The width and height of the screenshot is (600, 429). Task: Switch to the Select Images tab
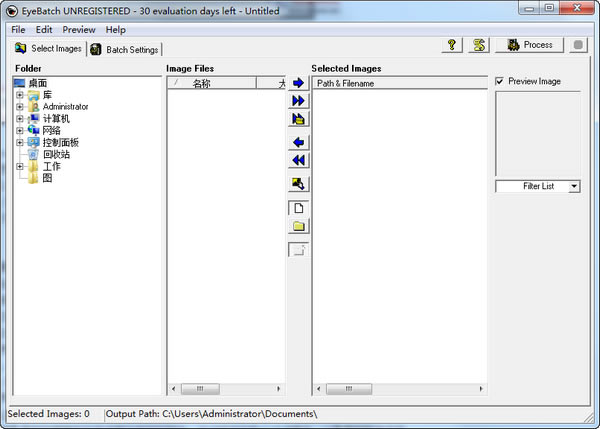coord(48,49)
